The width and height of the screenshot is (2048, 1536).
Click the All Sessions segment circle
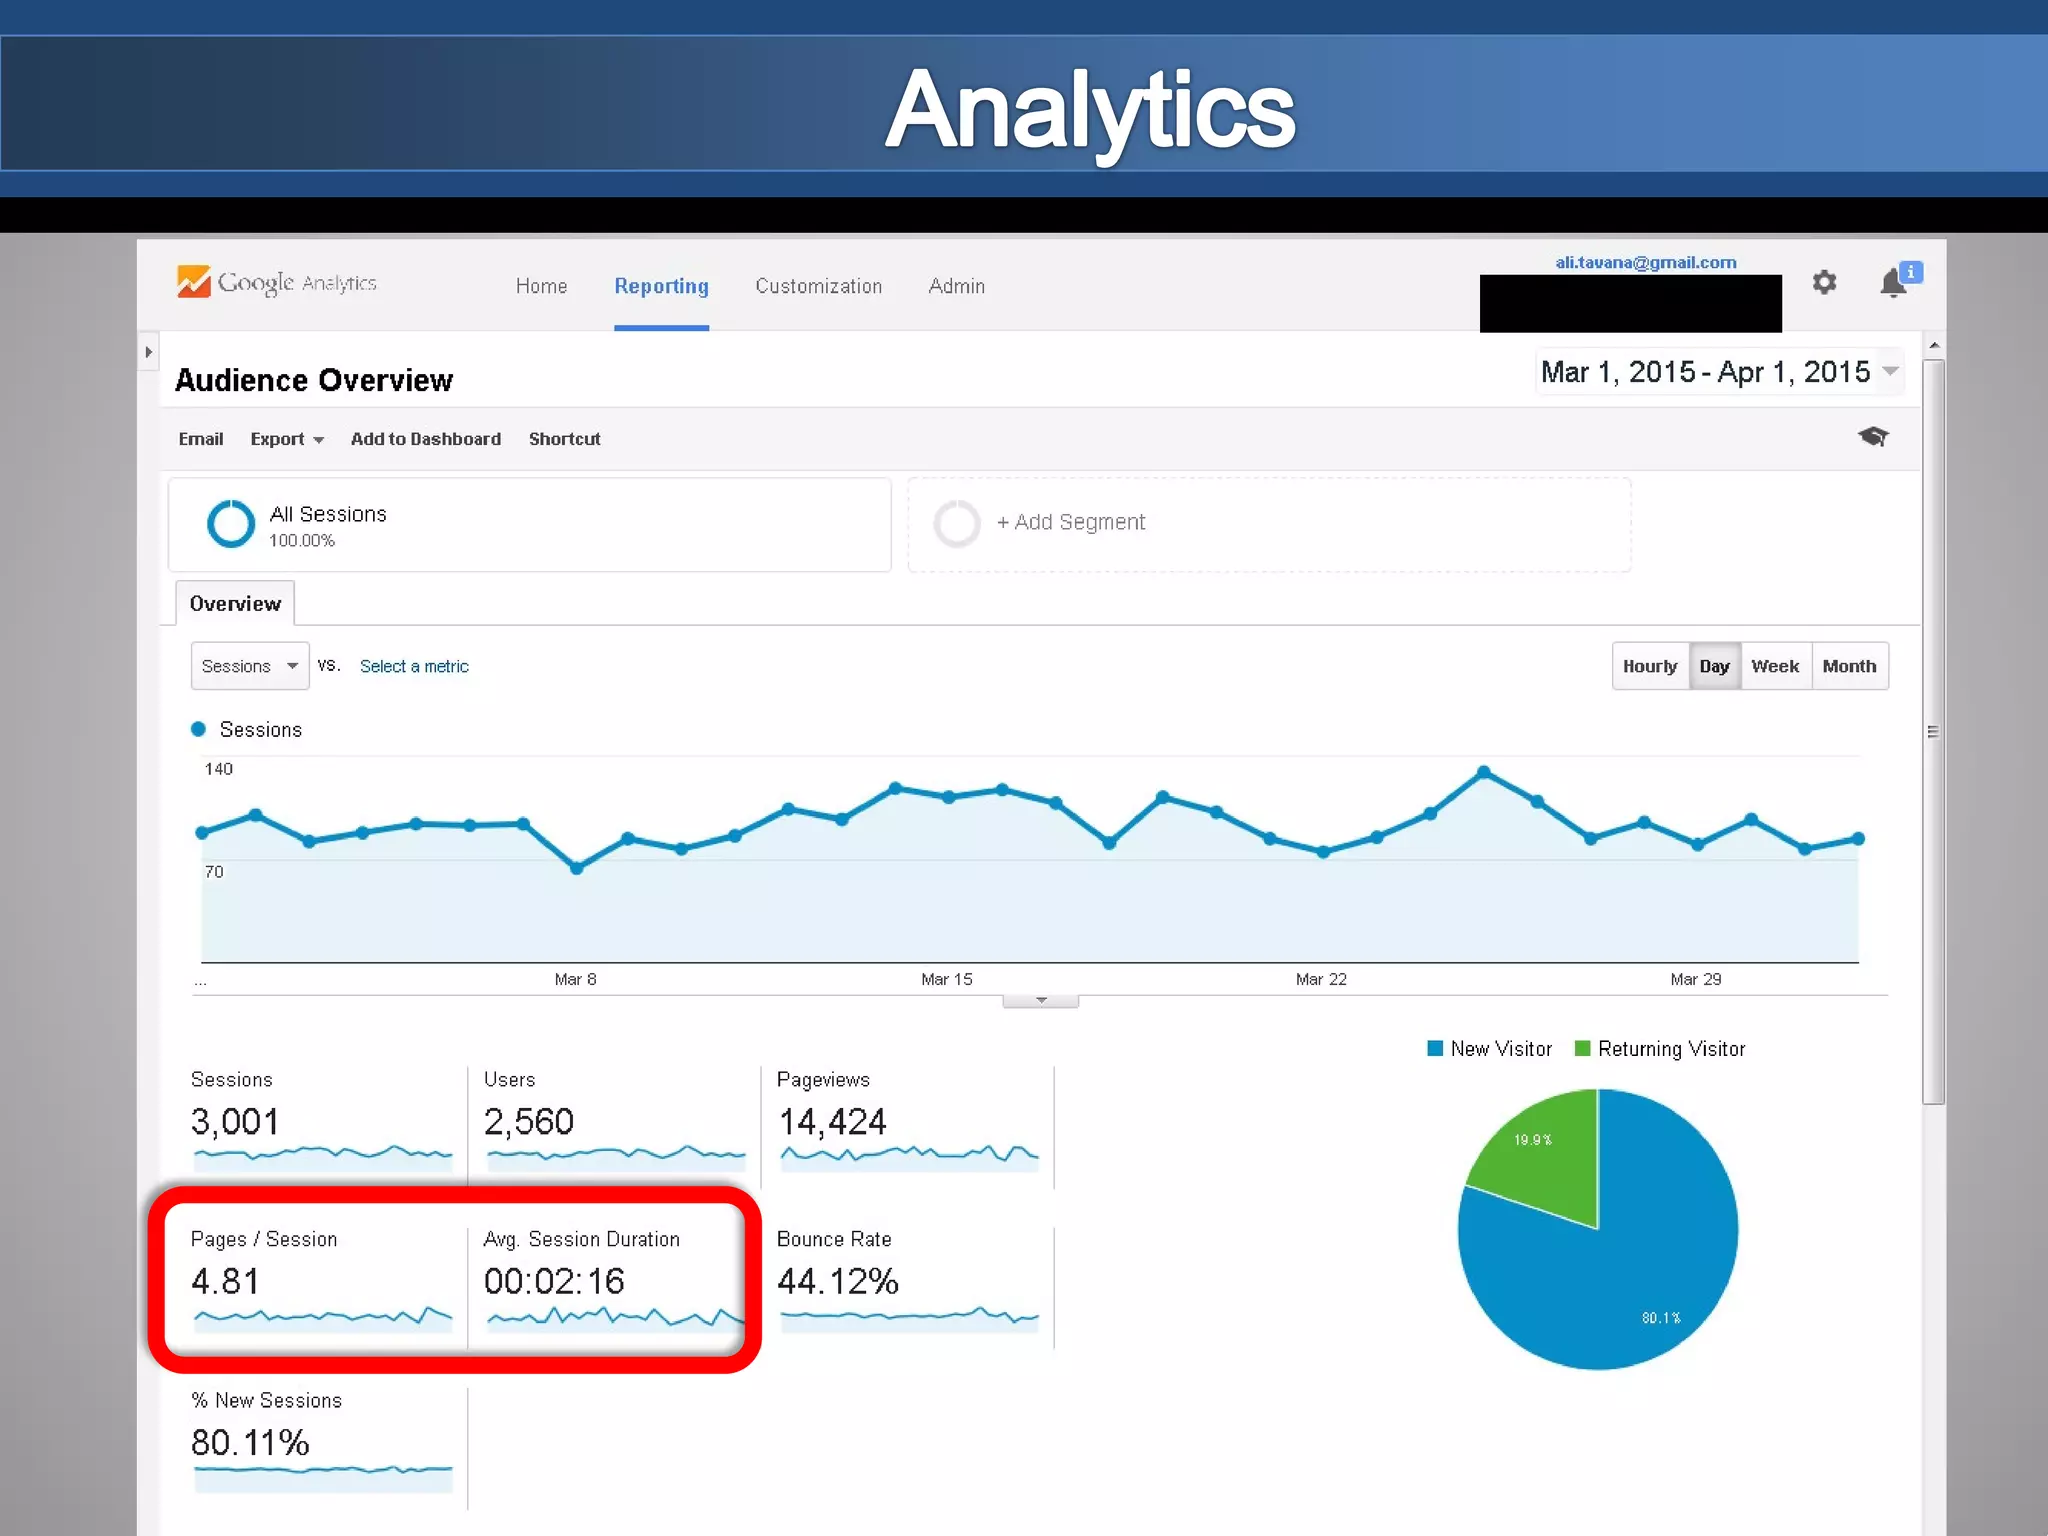(231, 524)
